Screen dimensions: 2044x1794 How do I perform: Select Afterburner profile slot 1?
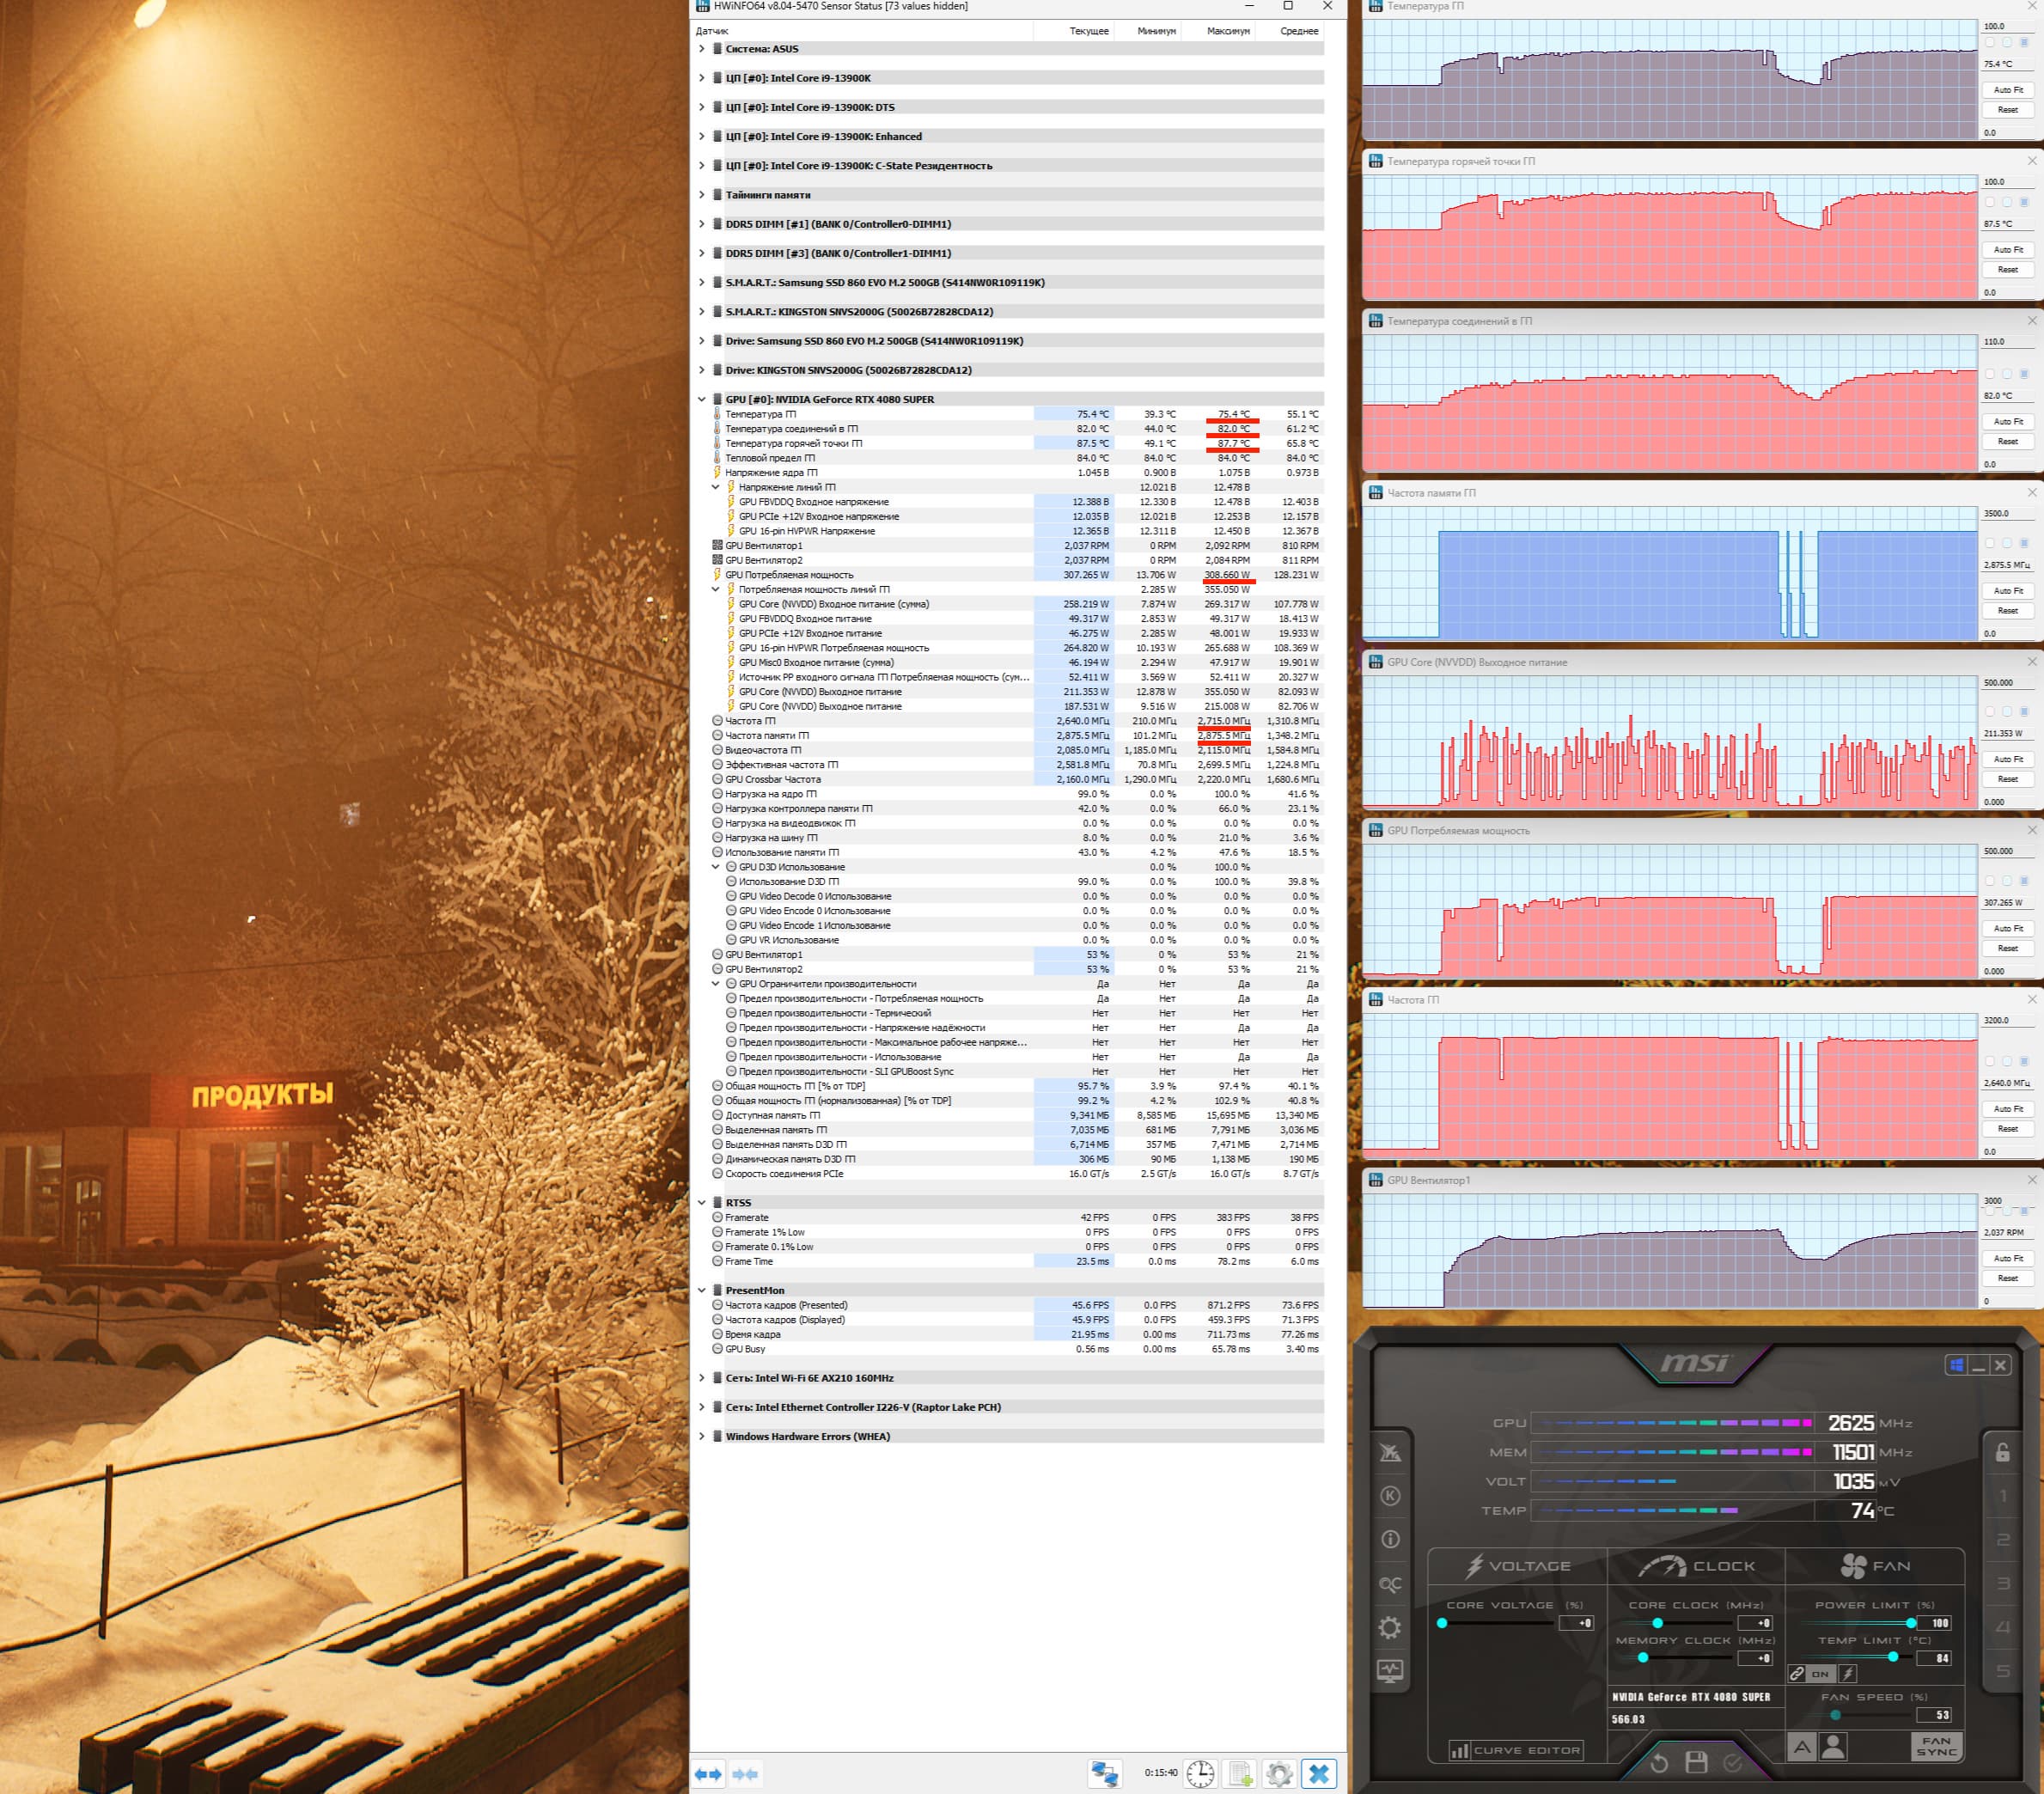tap(2002, 1497)
